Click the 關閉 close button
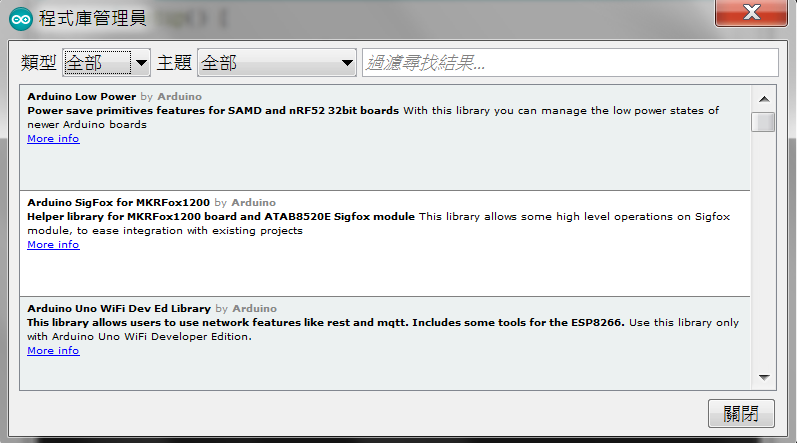The height and width of the screenshot is (443, 797). (741, 414)
